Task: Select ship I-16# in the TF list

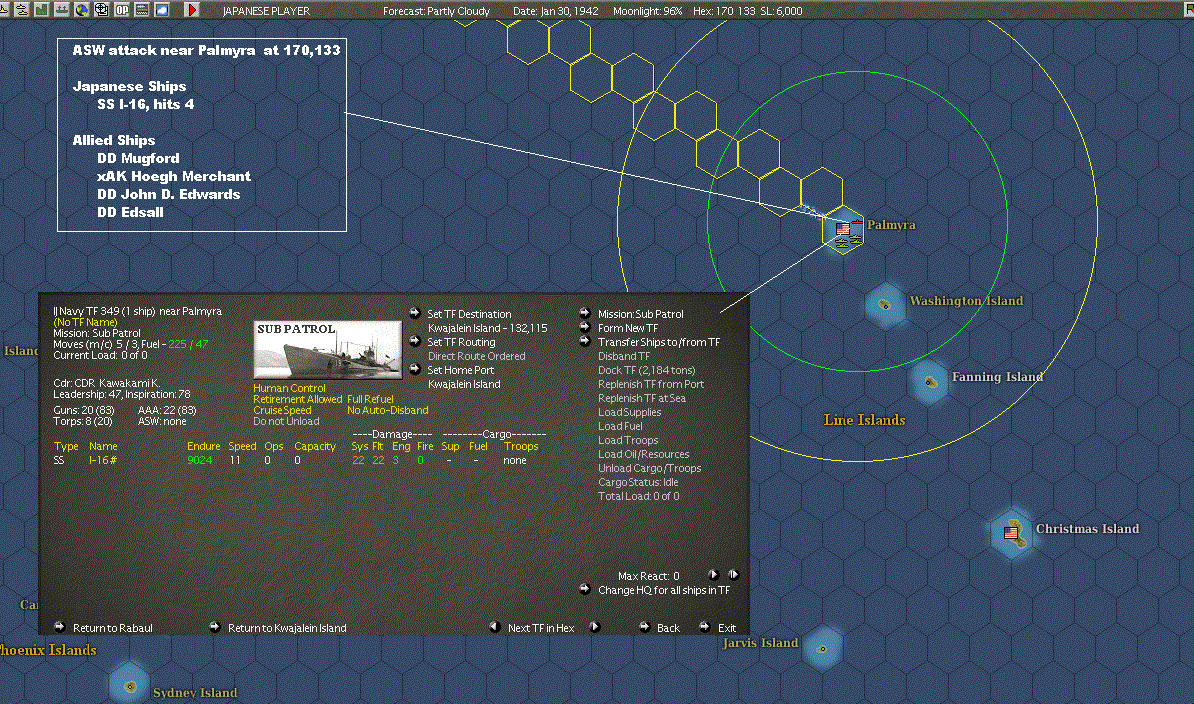Action: (103, 460)
